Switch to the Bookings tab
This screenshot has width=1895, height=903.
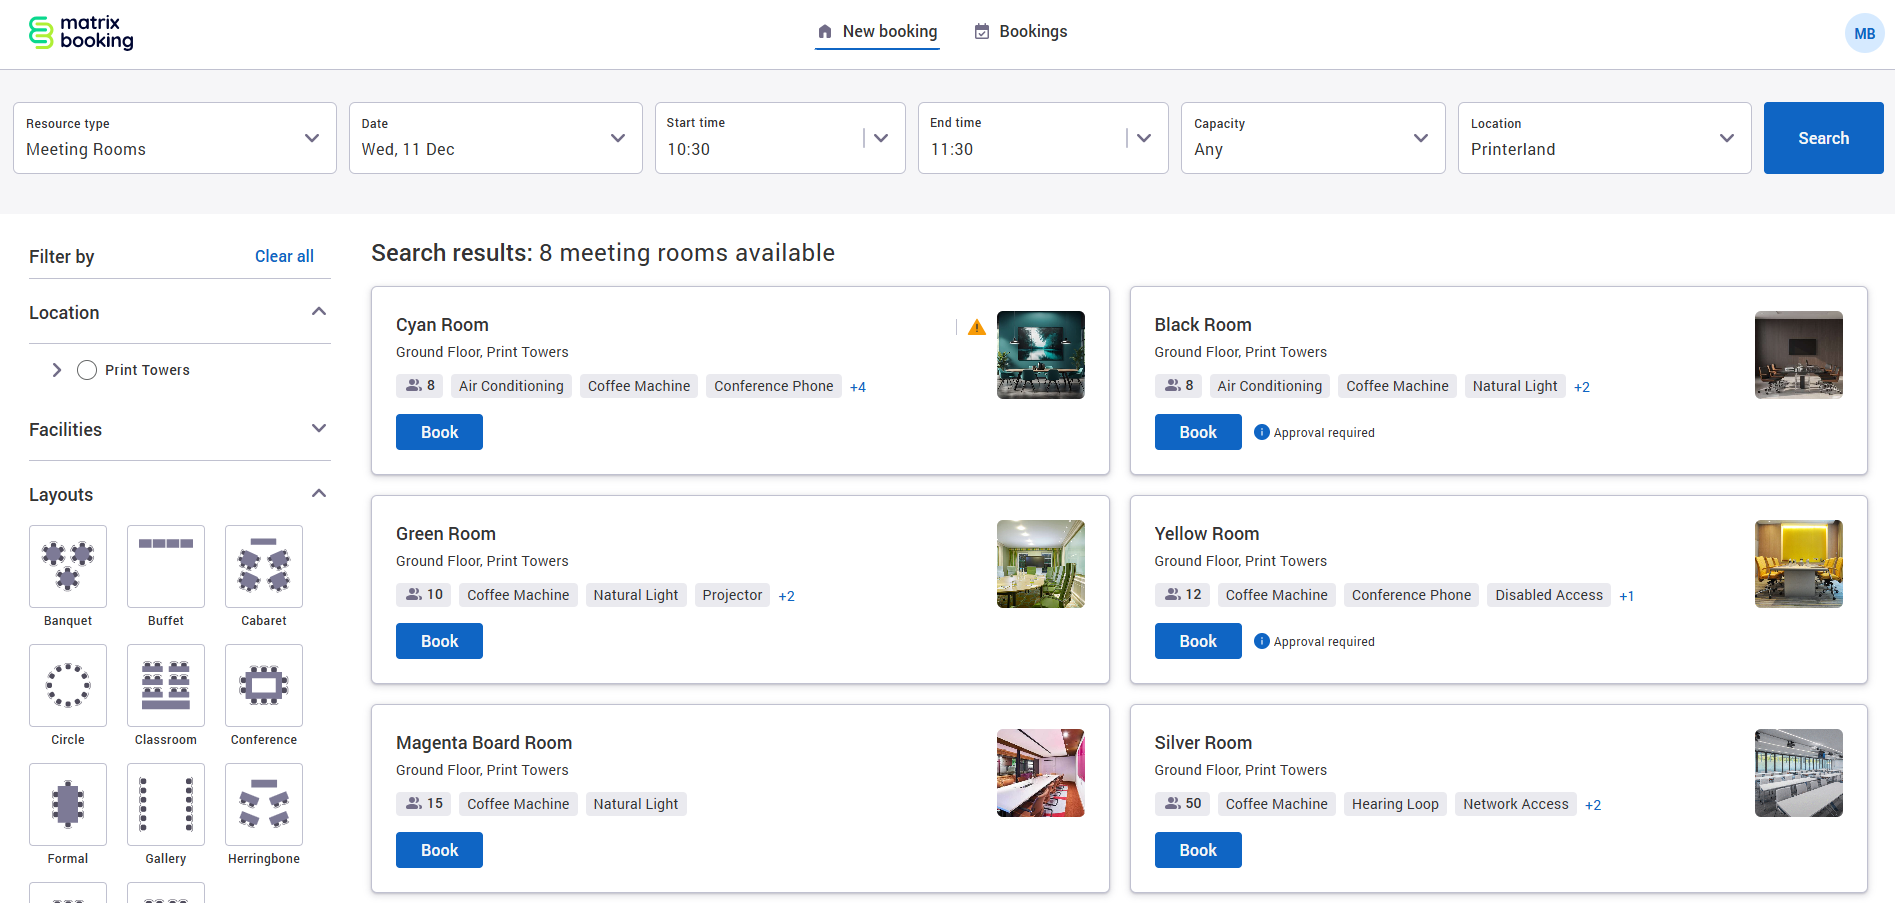click(x=1021, y=32)
